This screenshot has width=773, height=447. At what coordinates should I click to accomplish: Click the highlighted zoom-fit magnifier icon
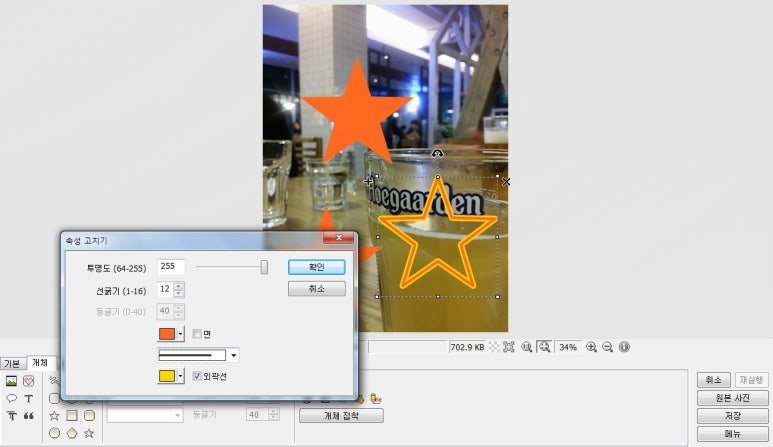[544, 347]
